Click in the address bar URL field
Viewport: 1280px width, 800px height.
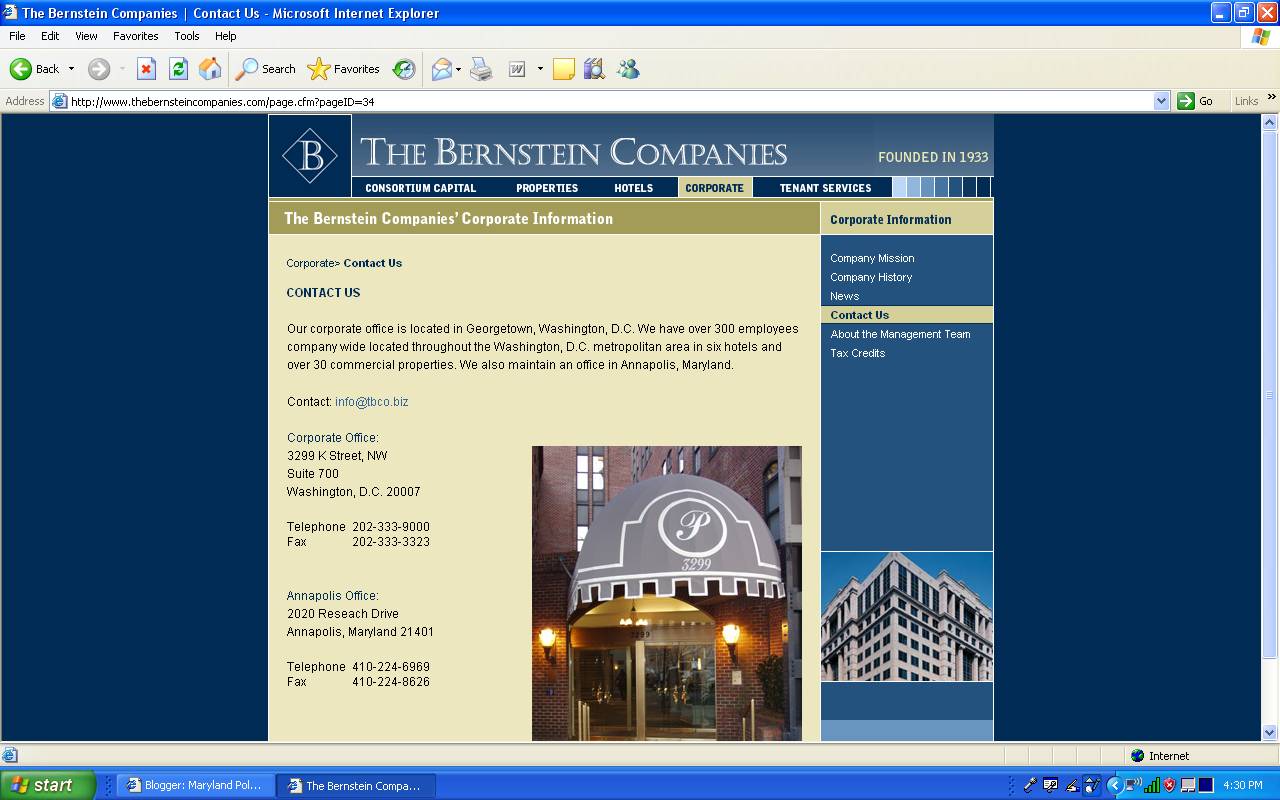point(610,101)
